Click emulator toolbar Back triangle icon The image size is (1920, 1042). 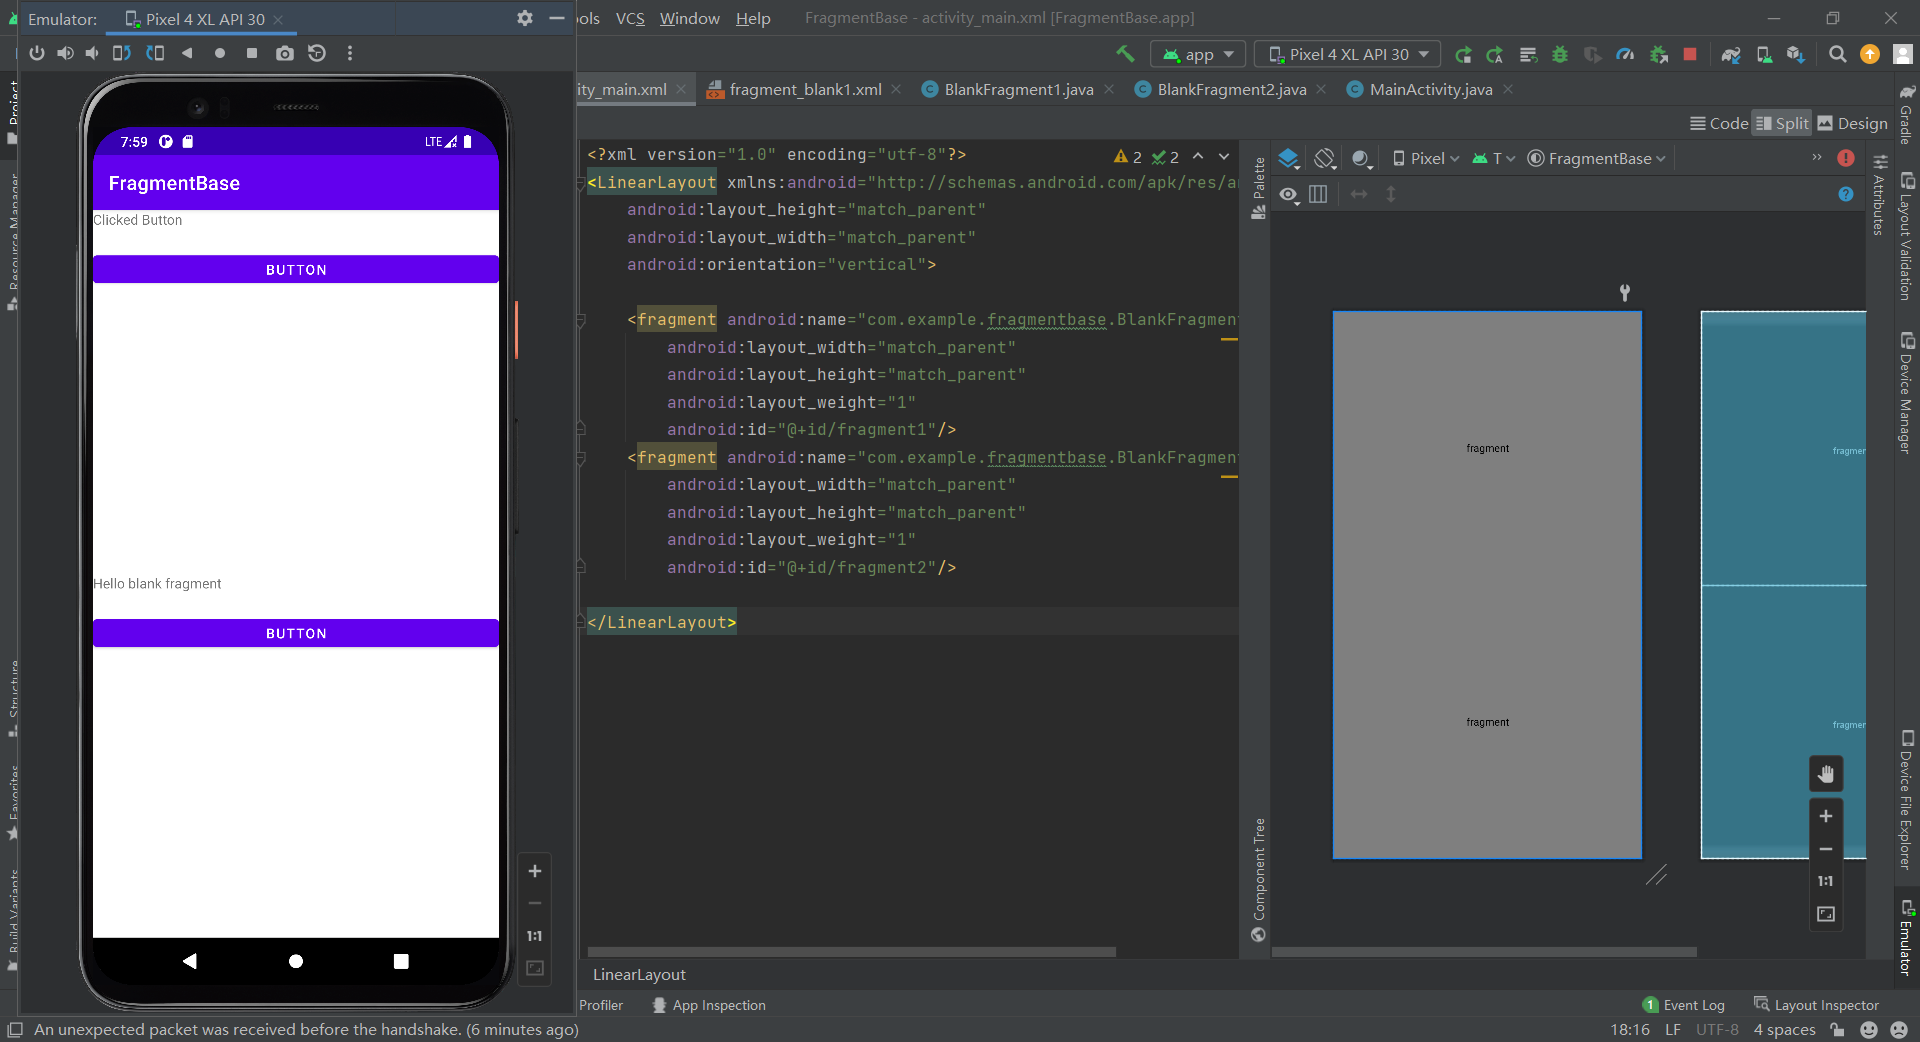(187, 53)
